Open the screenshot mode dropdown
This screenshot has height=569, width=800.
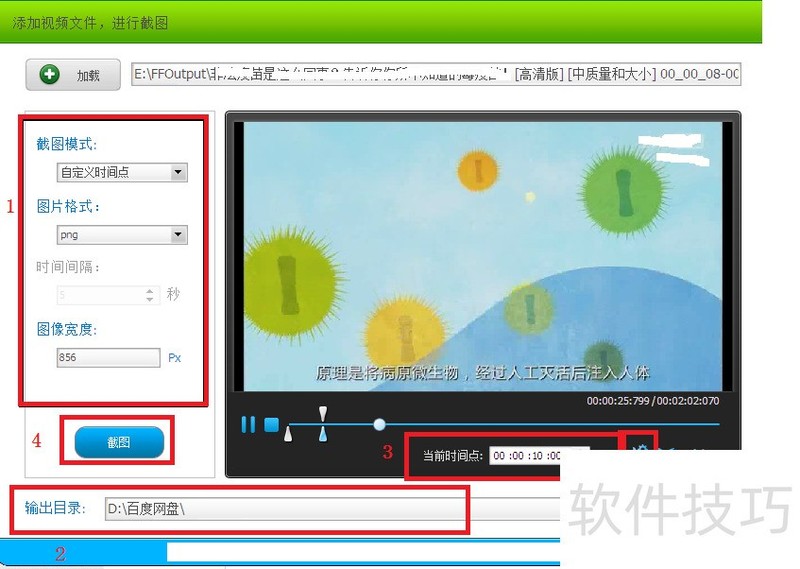[122, 172]
